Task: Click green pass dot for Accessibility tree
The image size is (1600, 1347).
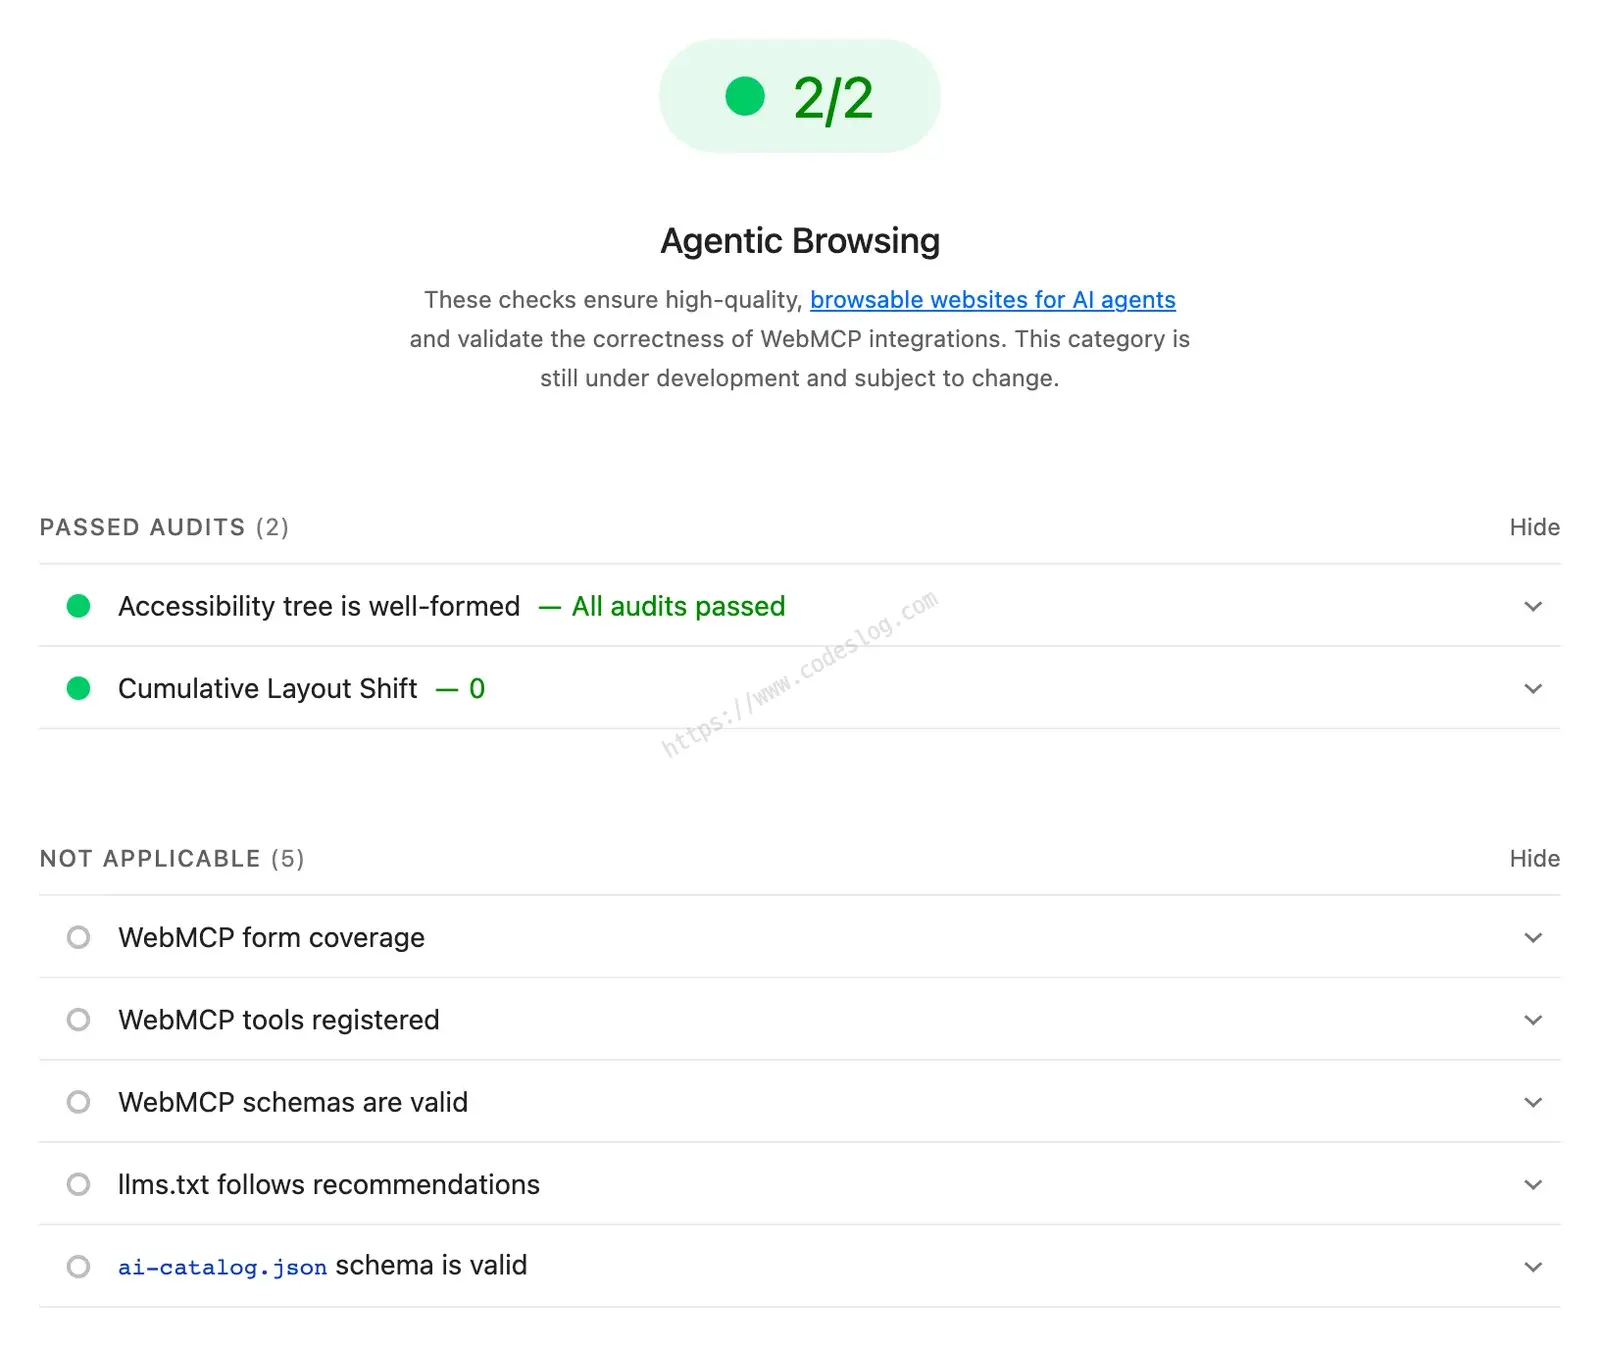Action: coord(78,606)
